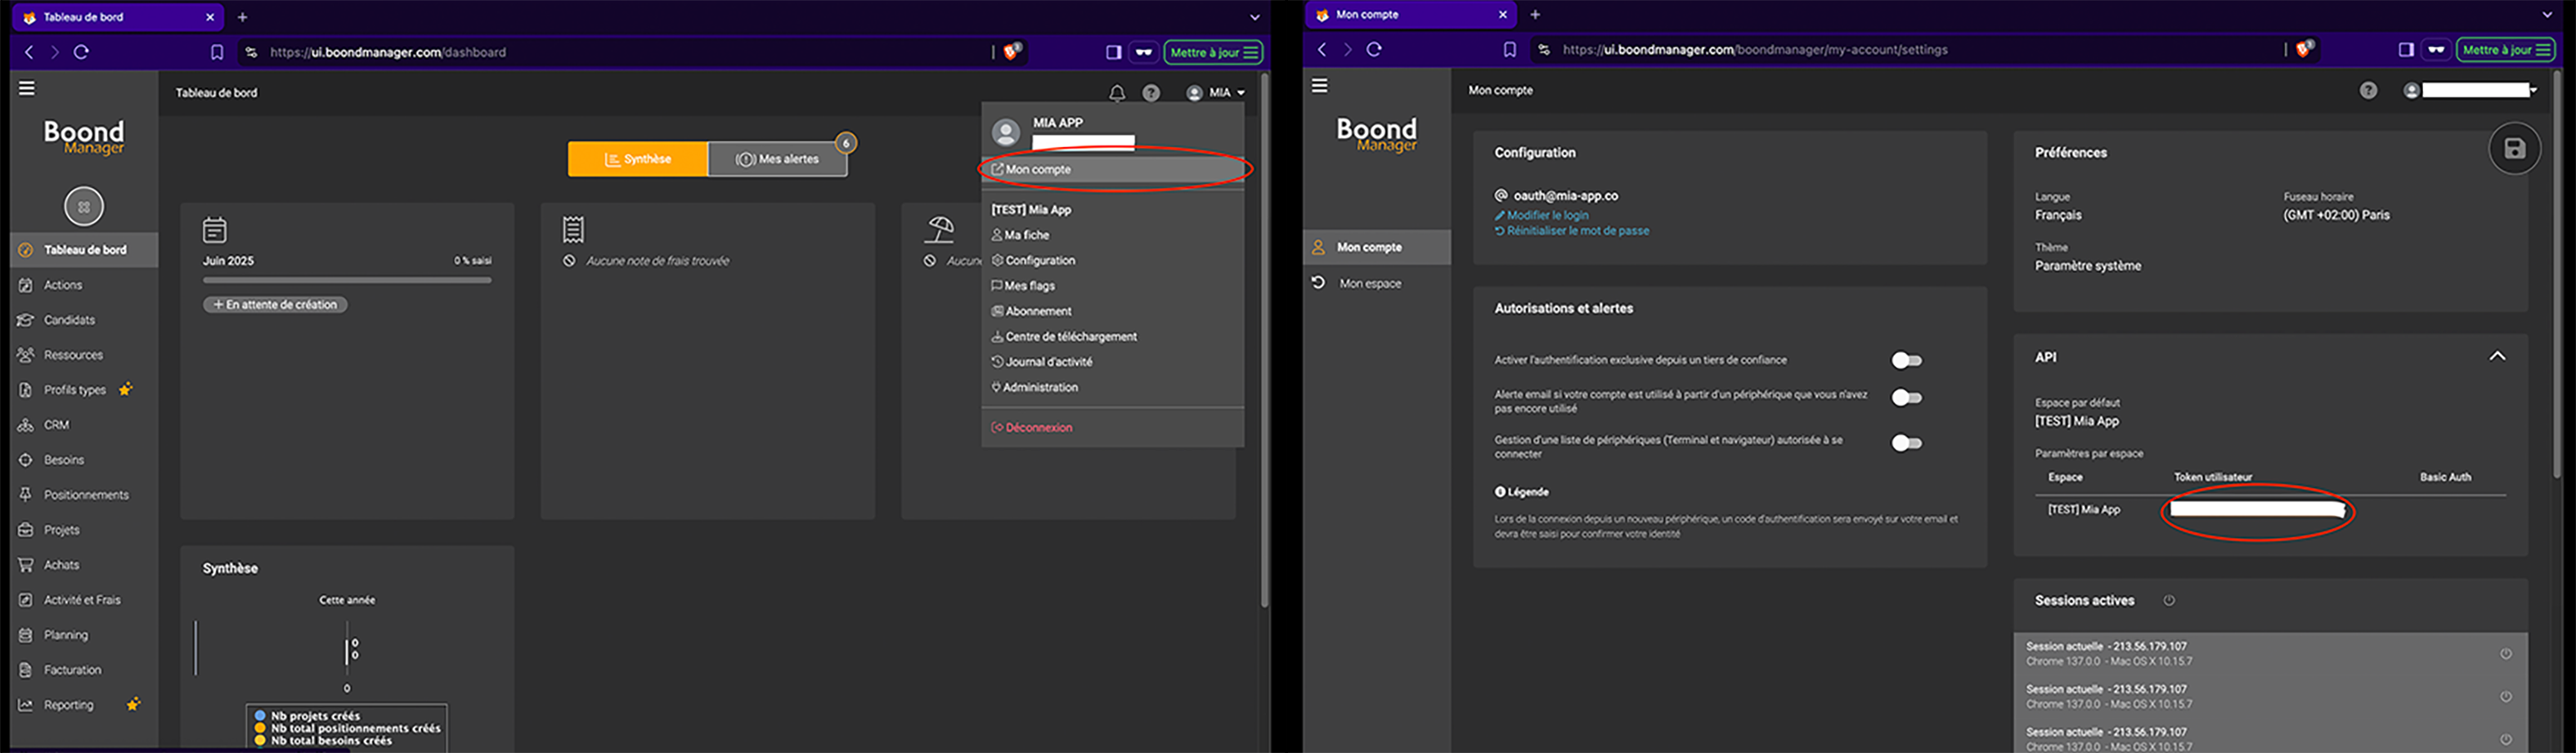Viewport: 2576px width, 753px height.
Task: Open Mettre à jour menu in dashboard browser
Action: [1213, 52]
